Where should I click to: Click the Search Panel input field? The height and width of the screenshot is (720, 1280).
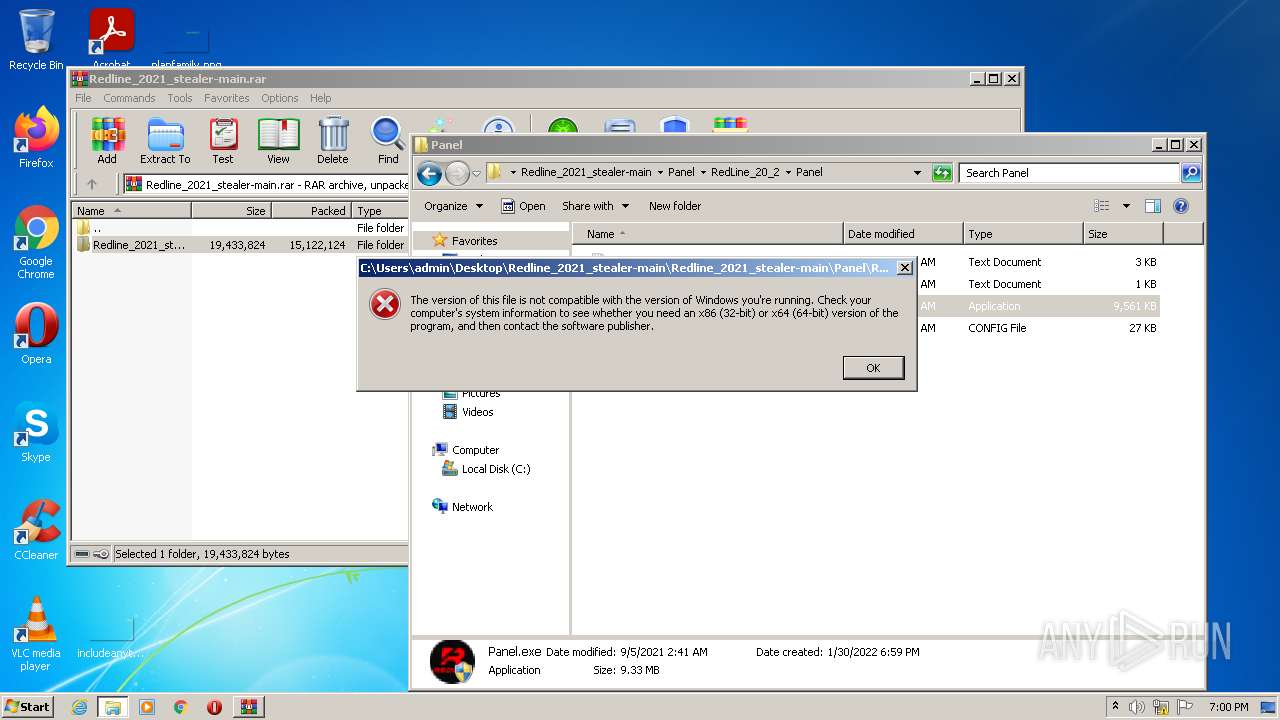pyautogui.click(x=1070, y=173)
